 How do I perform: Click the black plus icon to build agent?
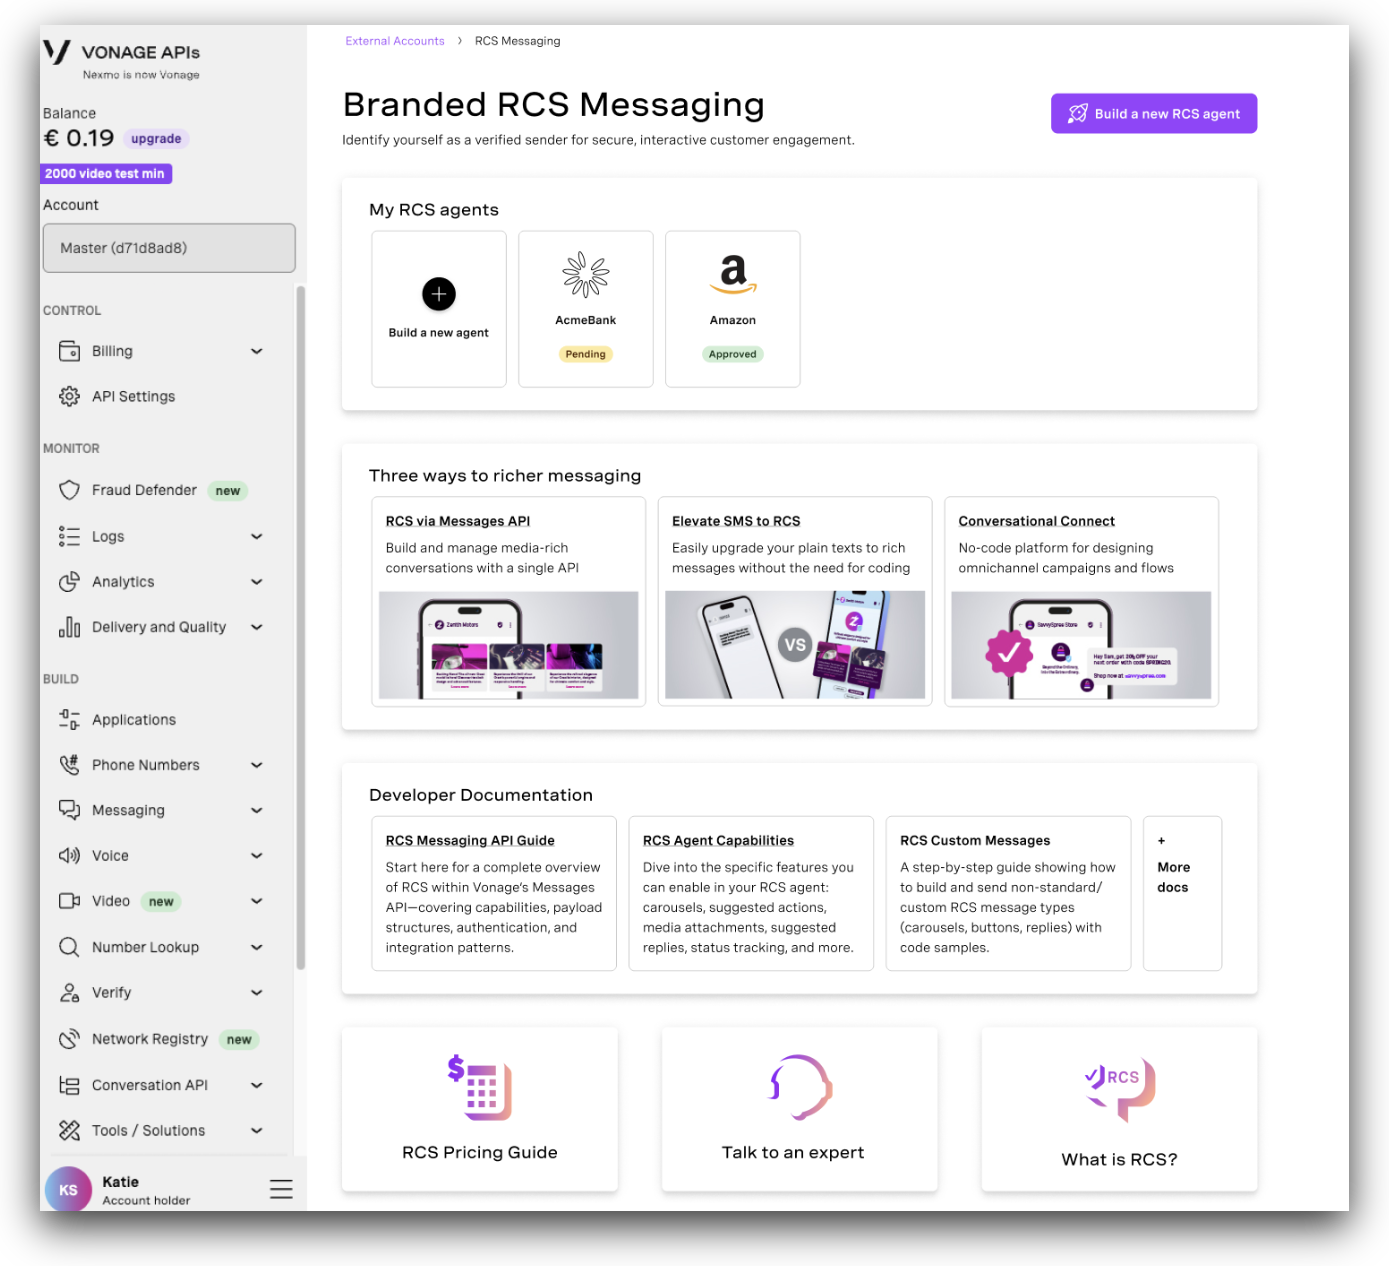tap(439, 294)
